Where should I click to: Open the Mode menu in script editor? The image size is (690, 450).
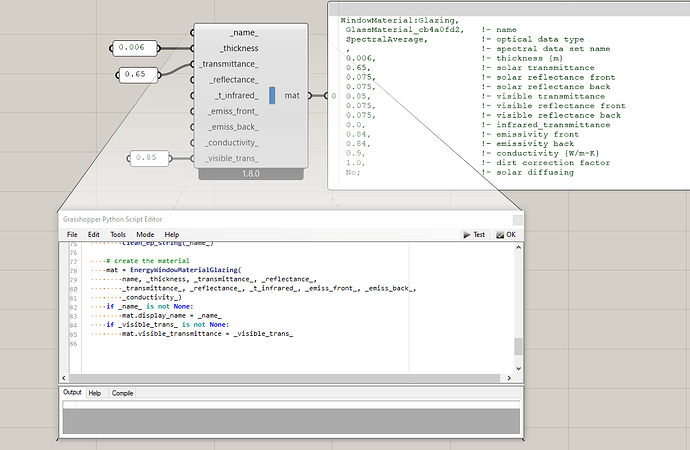(x=145, y=234)
